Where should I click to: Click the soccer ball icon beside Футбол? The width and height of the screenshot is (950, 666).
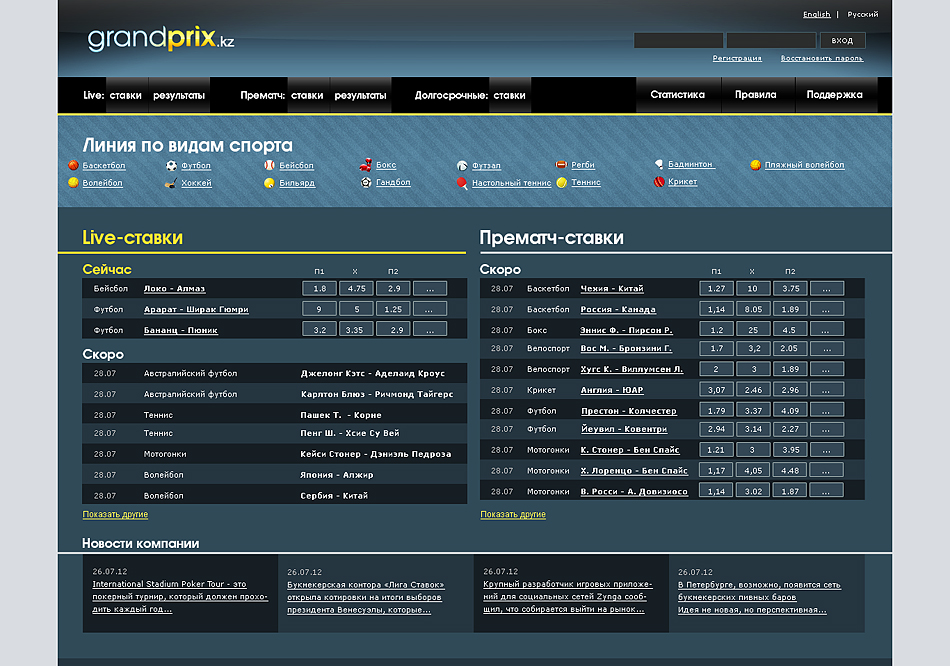tap(171, 165)
